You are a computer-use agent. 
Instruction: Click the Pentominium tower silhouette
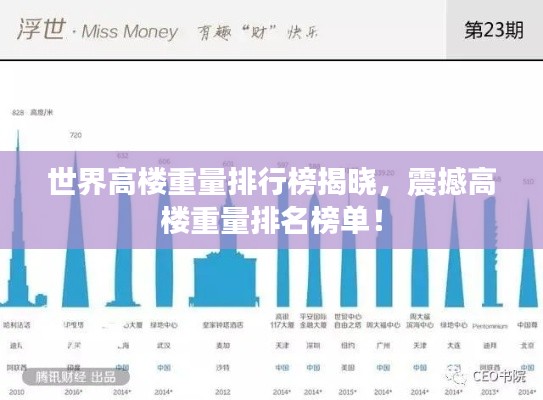pos(492,249)
